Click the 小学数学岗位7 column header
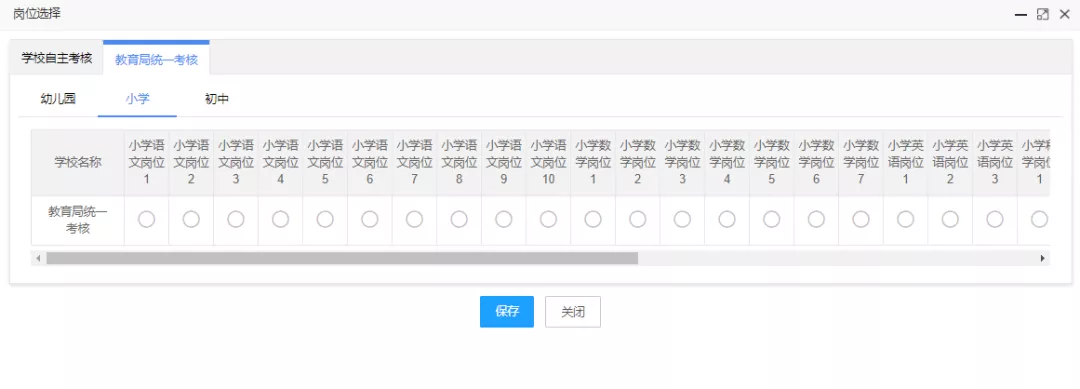 861,162
